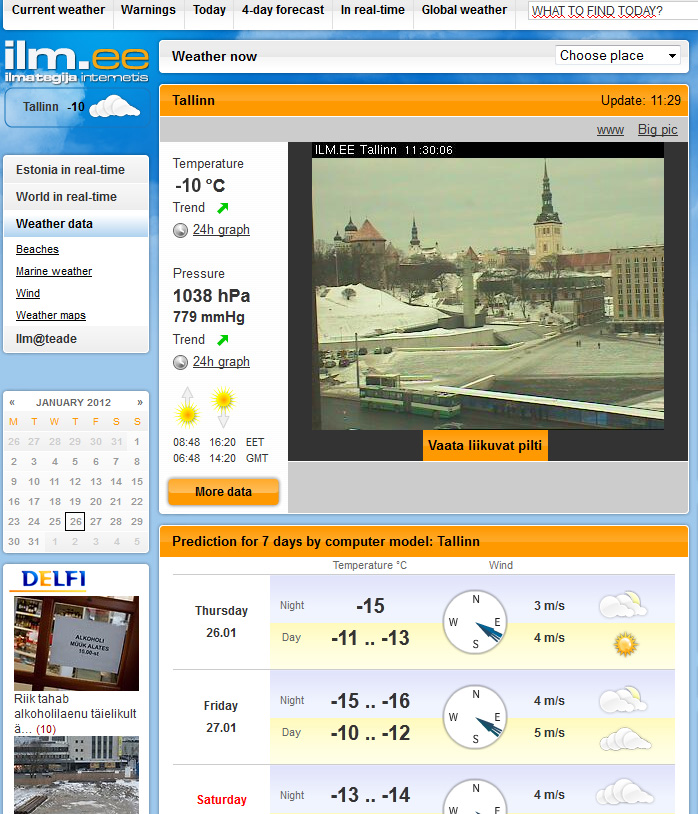Select January 31 in the calendar
698x814 pixels.
[x=34, y=541]
